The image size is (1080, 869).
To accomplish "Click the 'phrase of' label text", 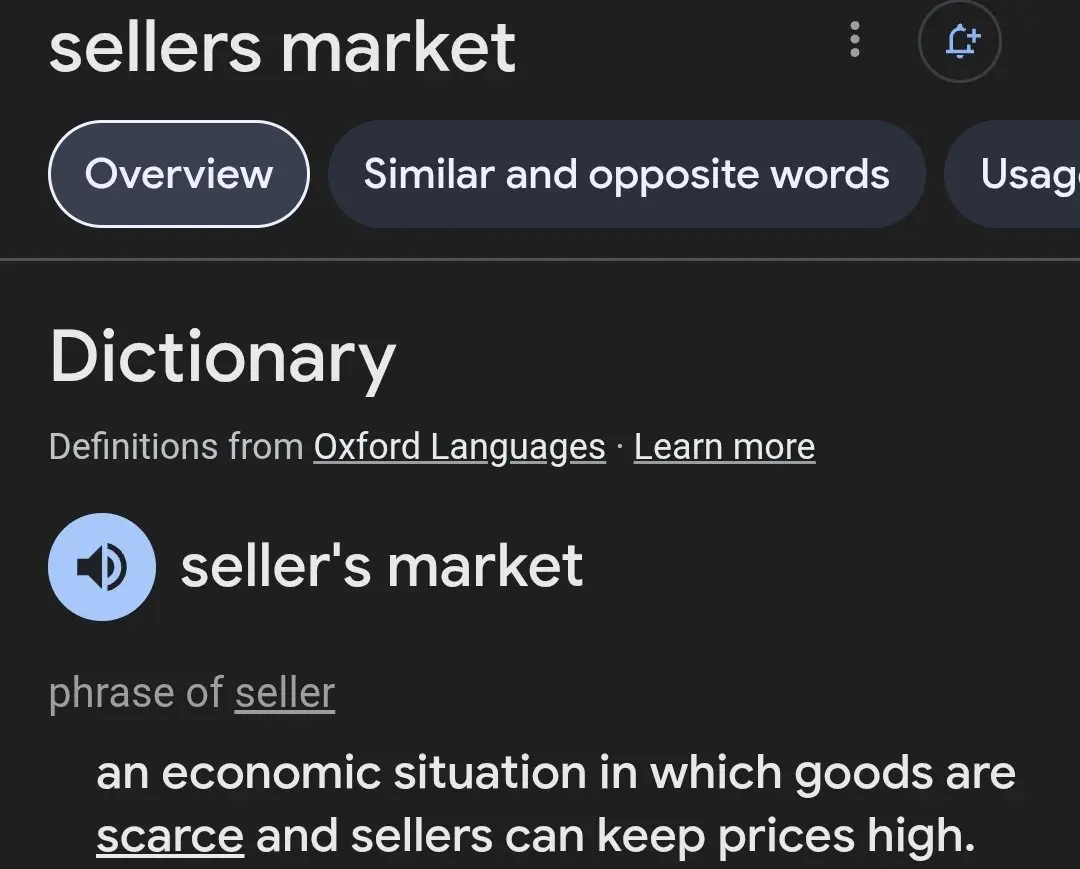I will (x=136, y=693).
